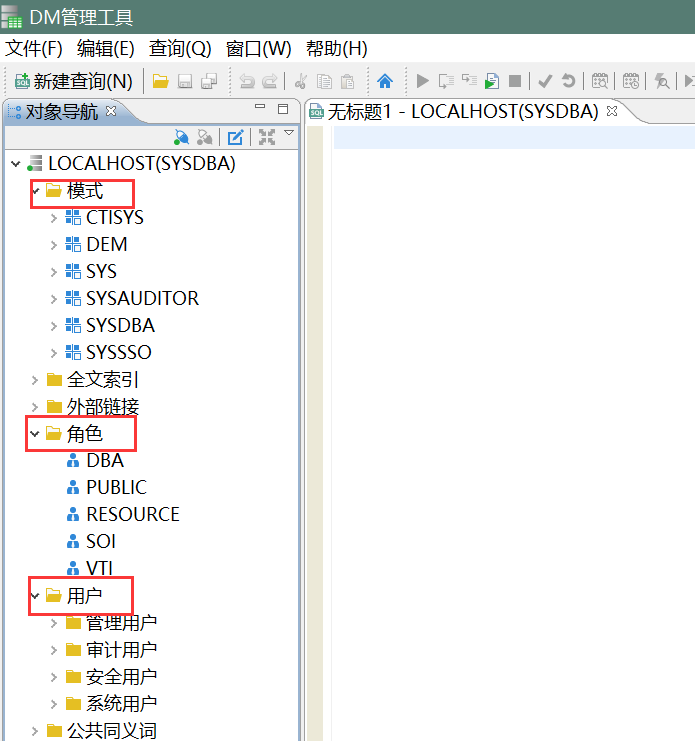Click the Save disk icon in toolbar
This screenshot has width=695, height=741.
click(185, 81)
